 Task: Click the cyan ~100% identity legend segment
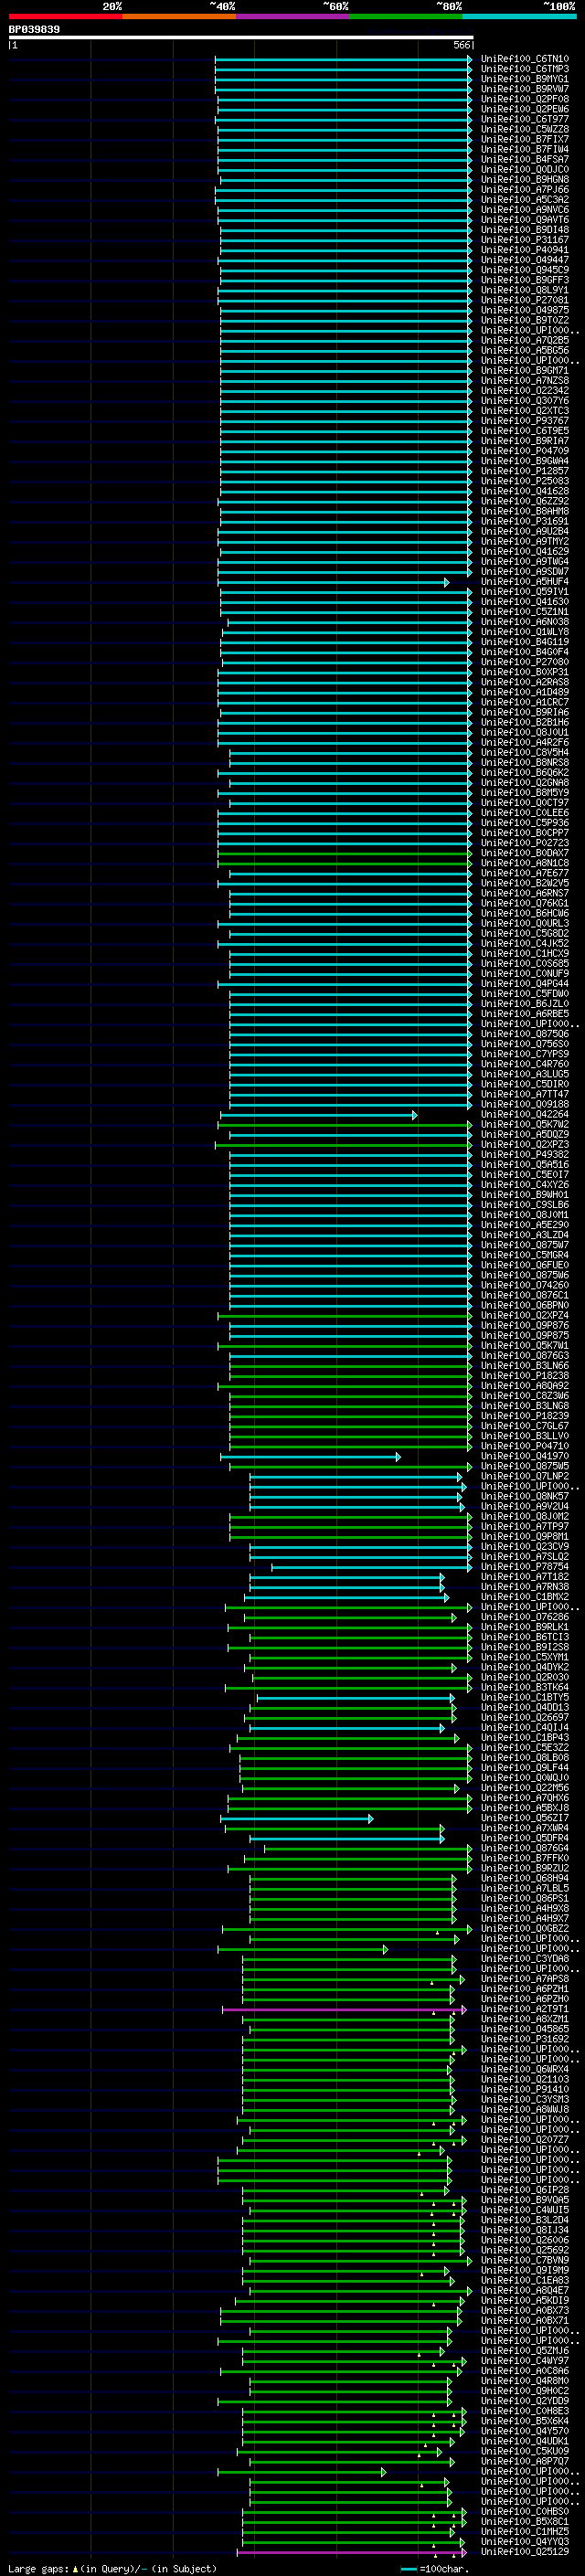(520, 16)
